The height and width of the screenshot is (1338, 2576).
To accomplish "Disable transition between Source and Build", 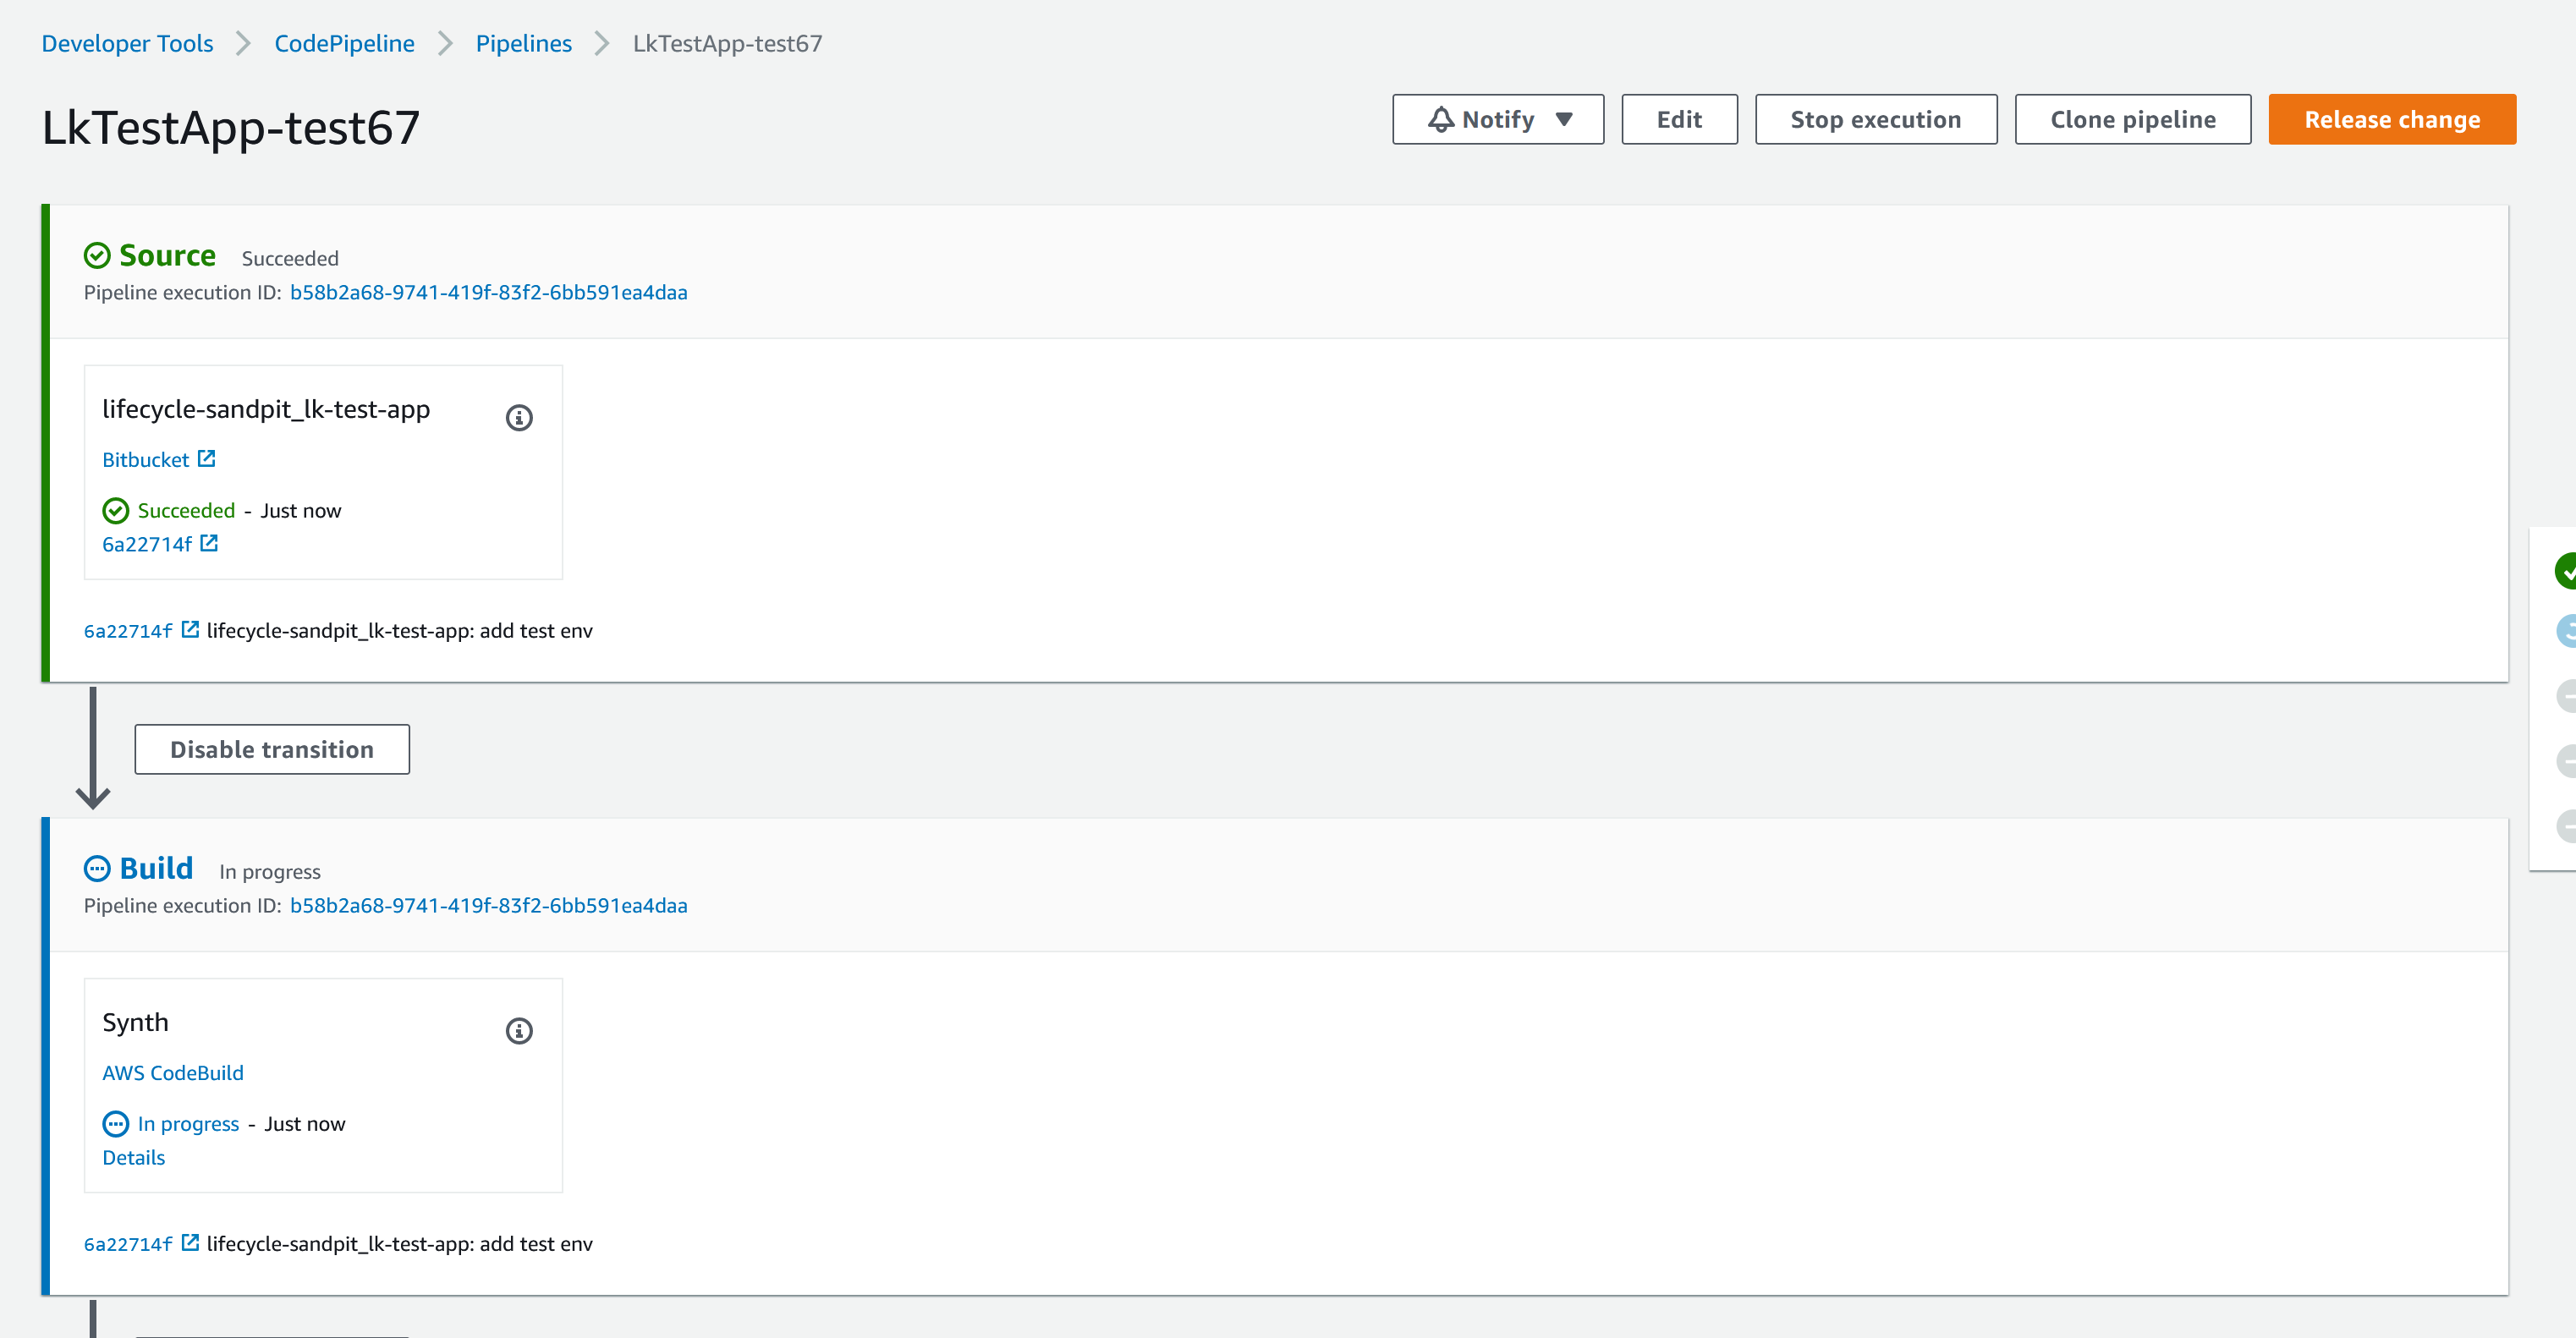I will pyautogui.click(x=272, y=749).
